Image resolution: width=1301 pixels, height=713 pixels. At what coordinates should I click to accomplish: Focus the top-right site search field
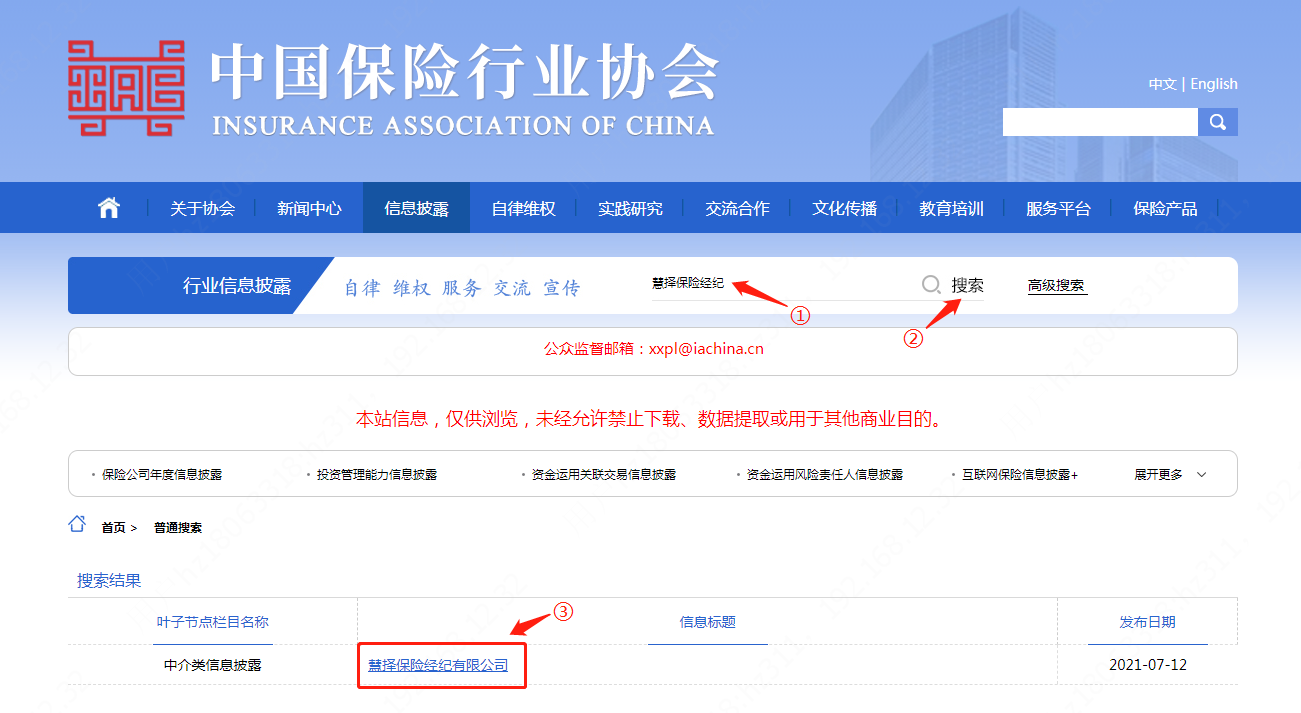(x=1100, y=122)
